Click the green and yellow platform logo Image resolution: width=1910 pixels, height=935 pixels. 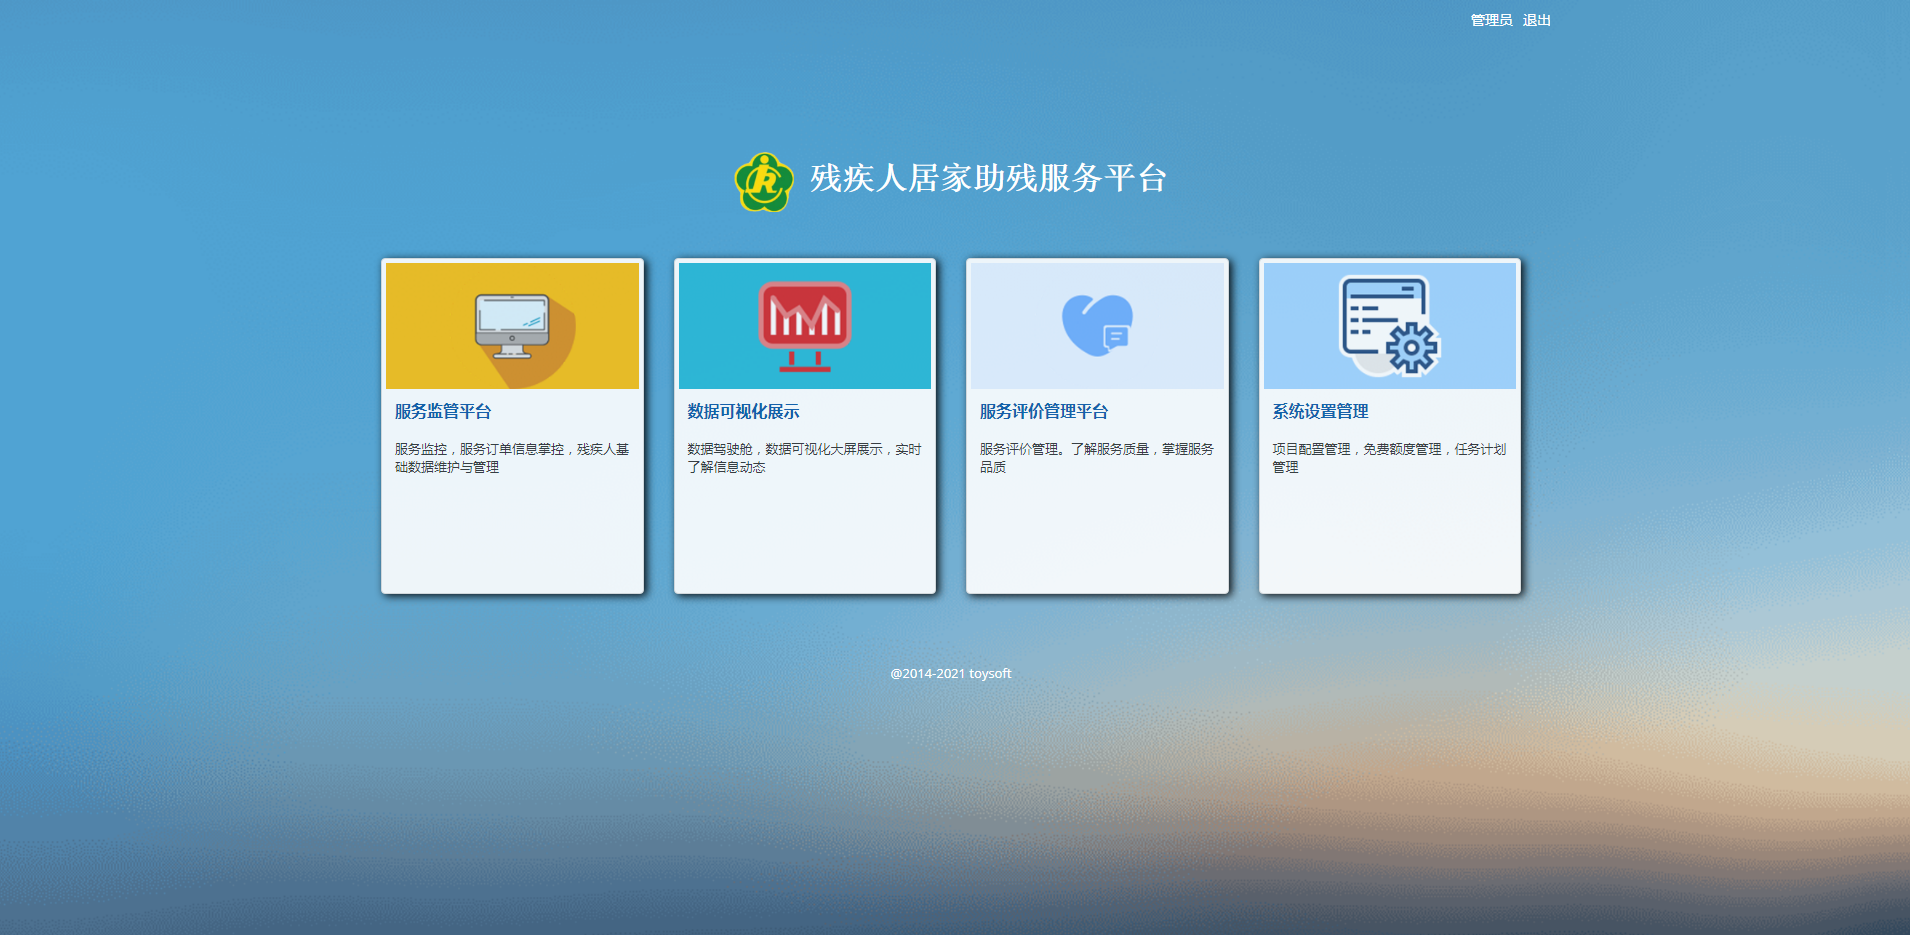(764, 181)
